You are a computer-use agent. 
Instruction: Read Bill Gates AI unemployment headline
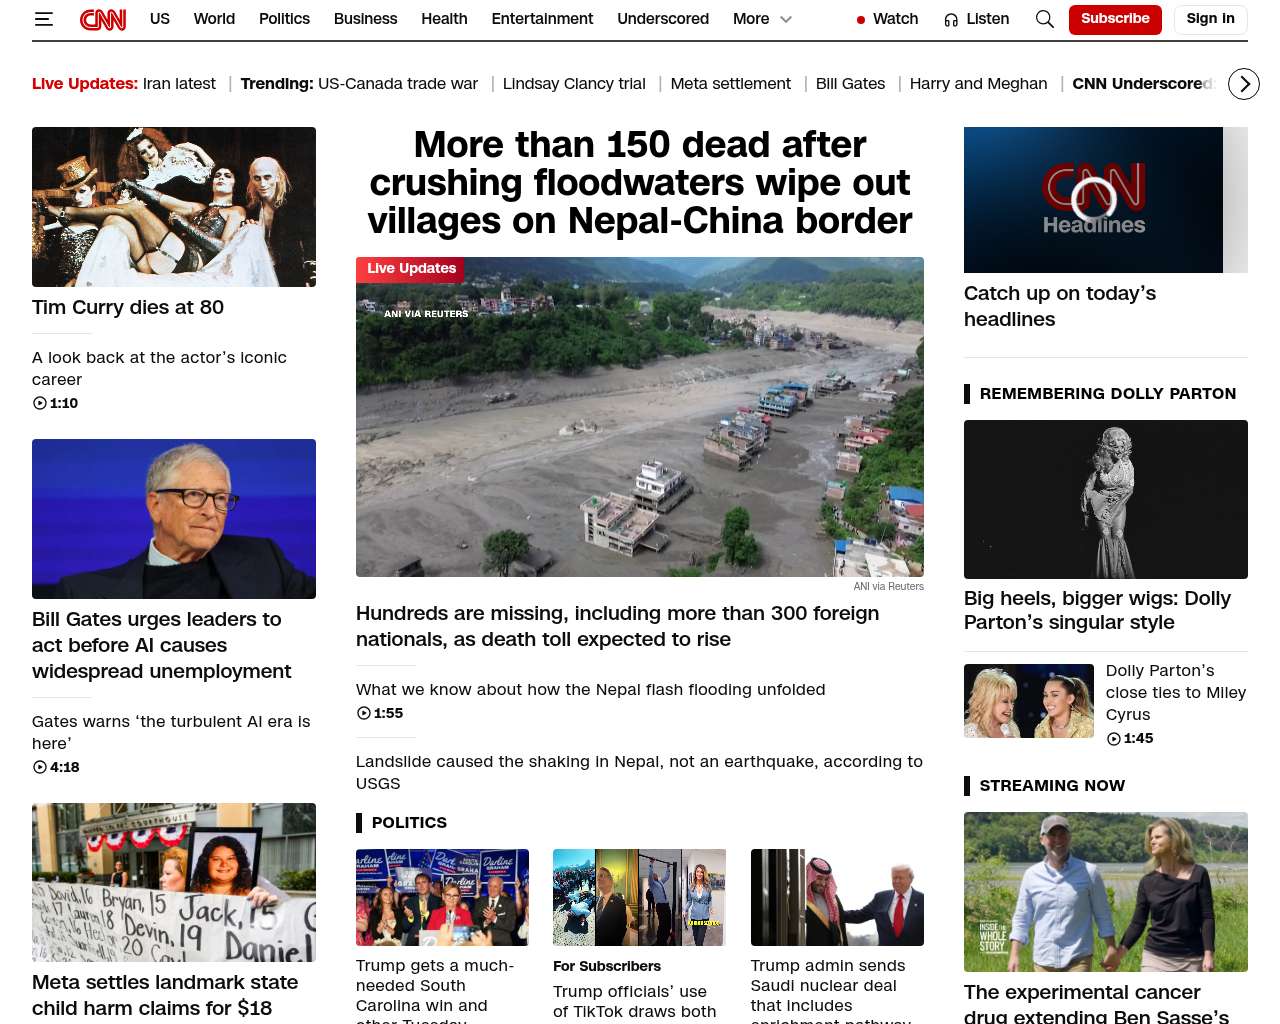(162, 645)
